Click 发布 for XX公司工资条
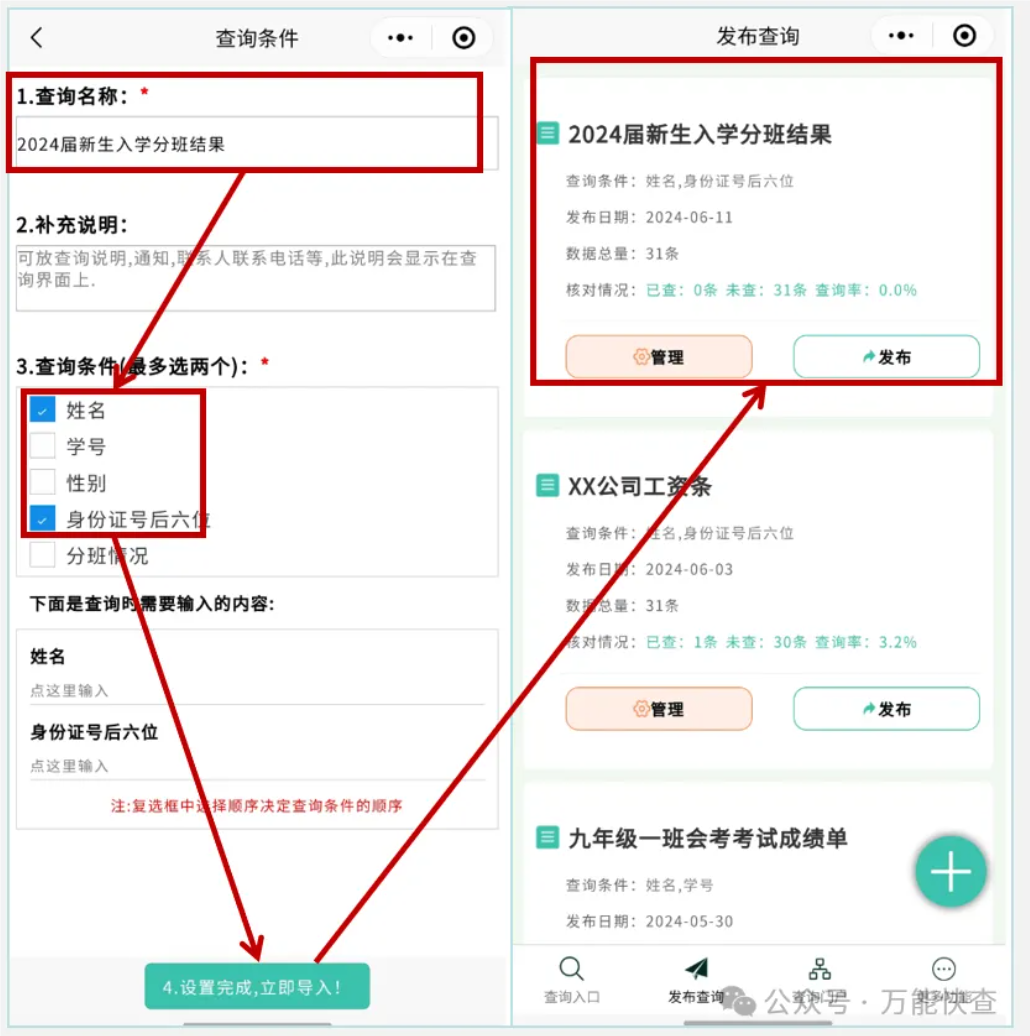Image resolution: width=1030 pixels, height=1036 pixels. pyautogui.click(x=887, y=709)
